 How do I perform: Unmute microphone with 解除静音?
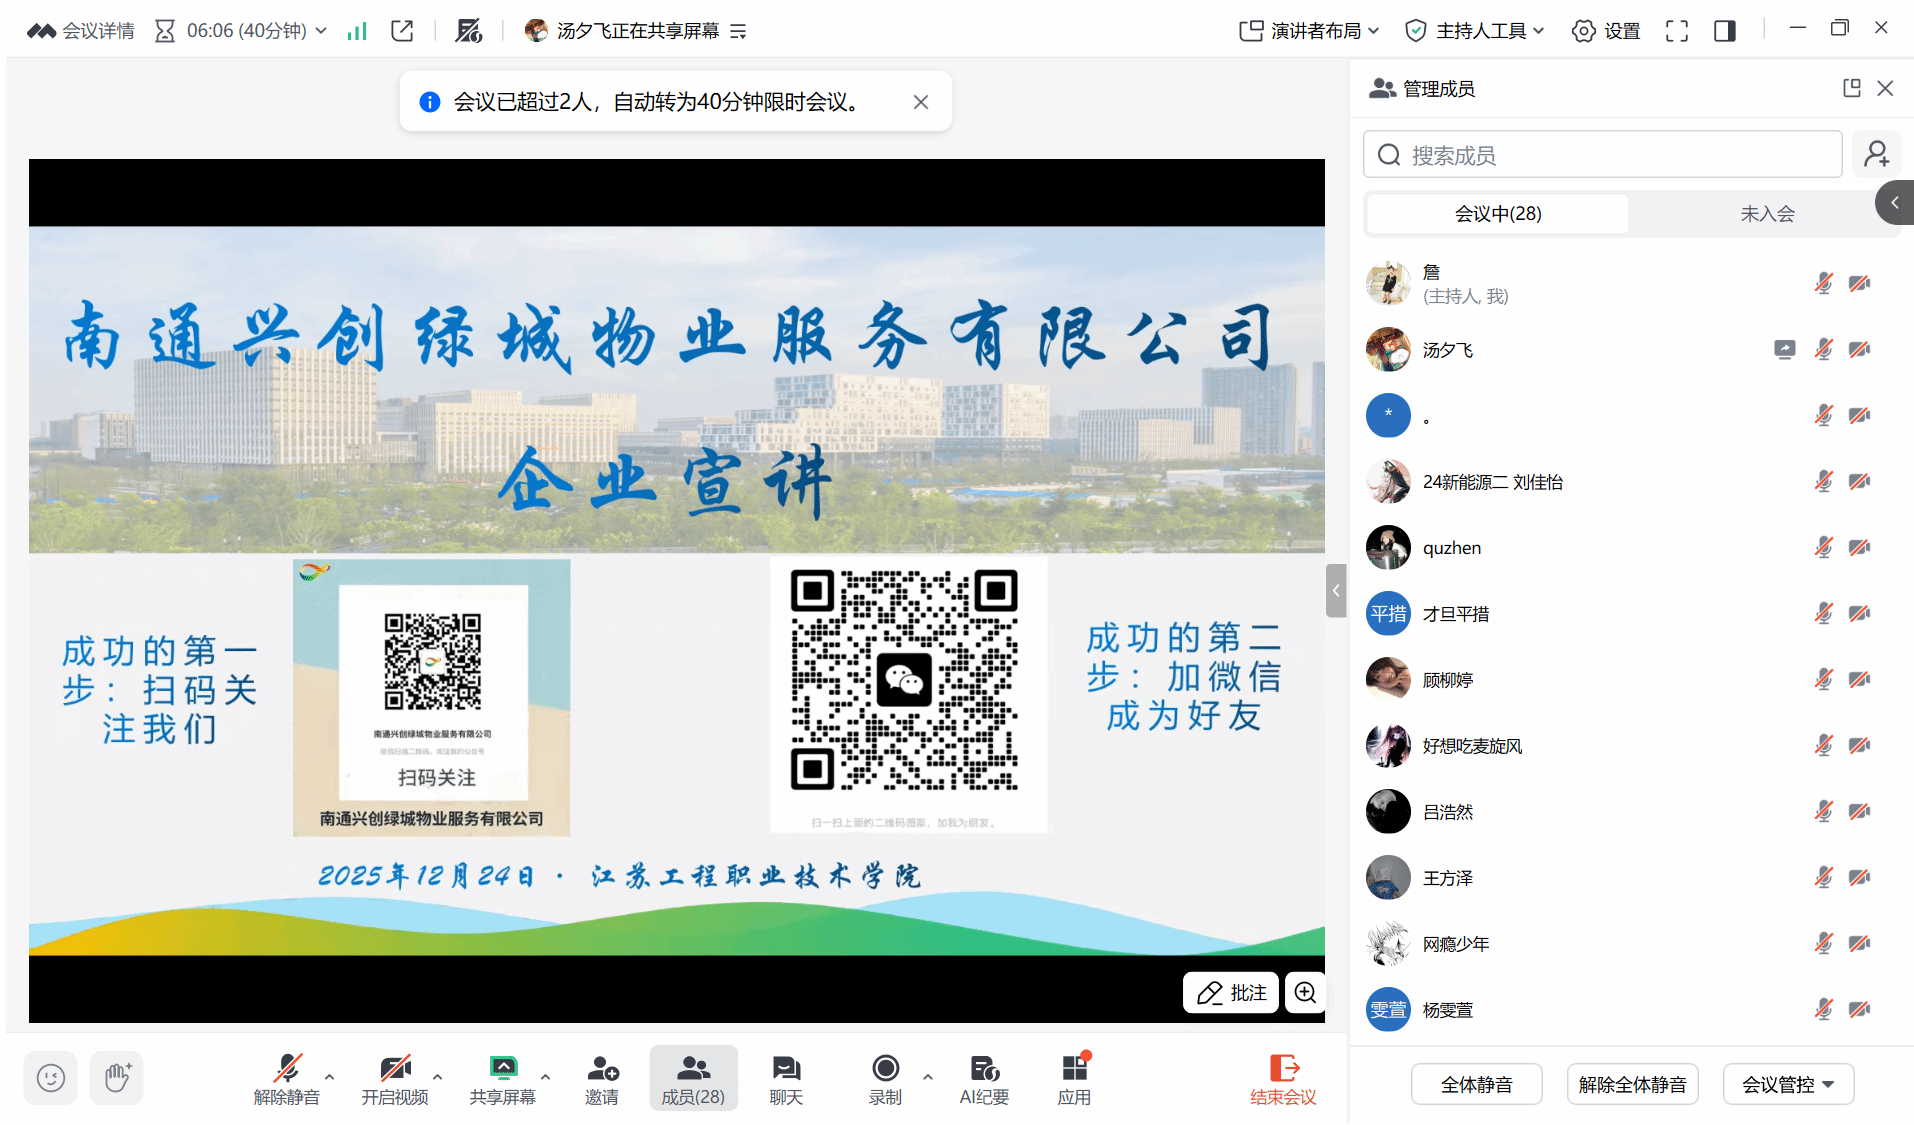[287, 1080]
